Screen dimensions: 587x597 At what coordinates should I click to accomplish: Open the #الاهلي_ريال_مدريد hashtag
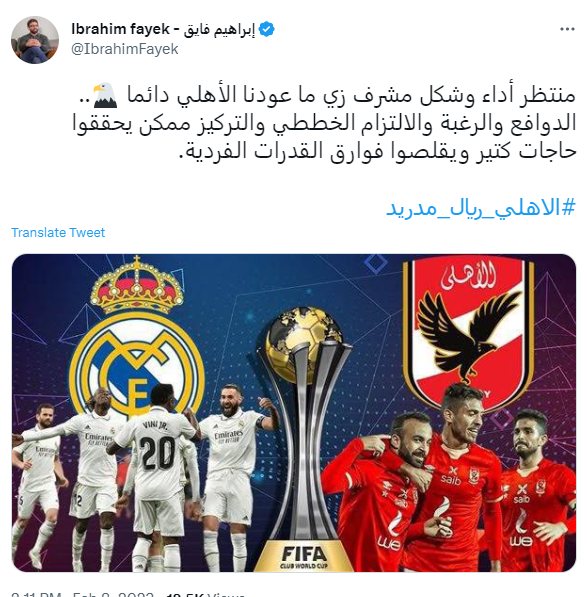[x=481, y=208]
